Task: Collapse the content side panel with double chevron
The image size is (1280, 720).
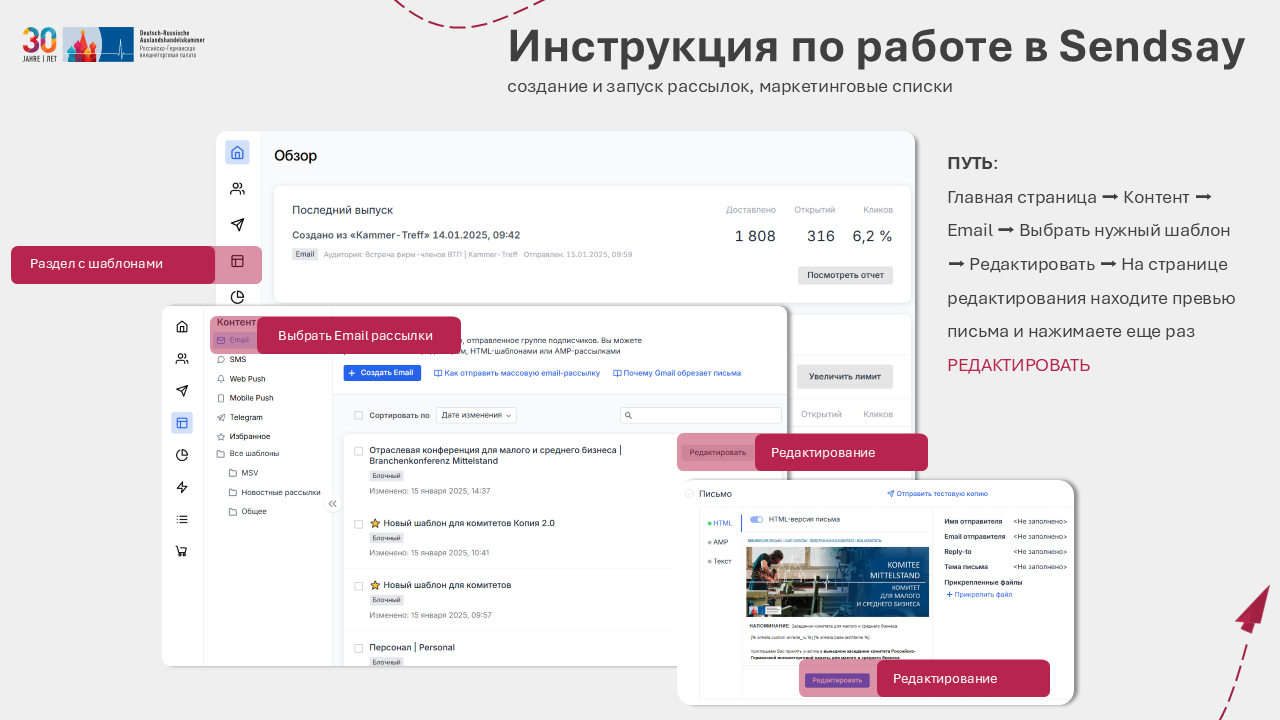Action: tap(333, 504)
